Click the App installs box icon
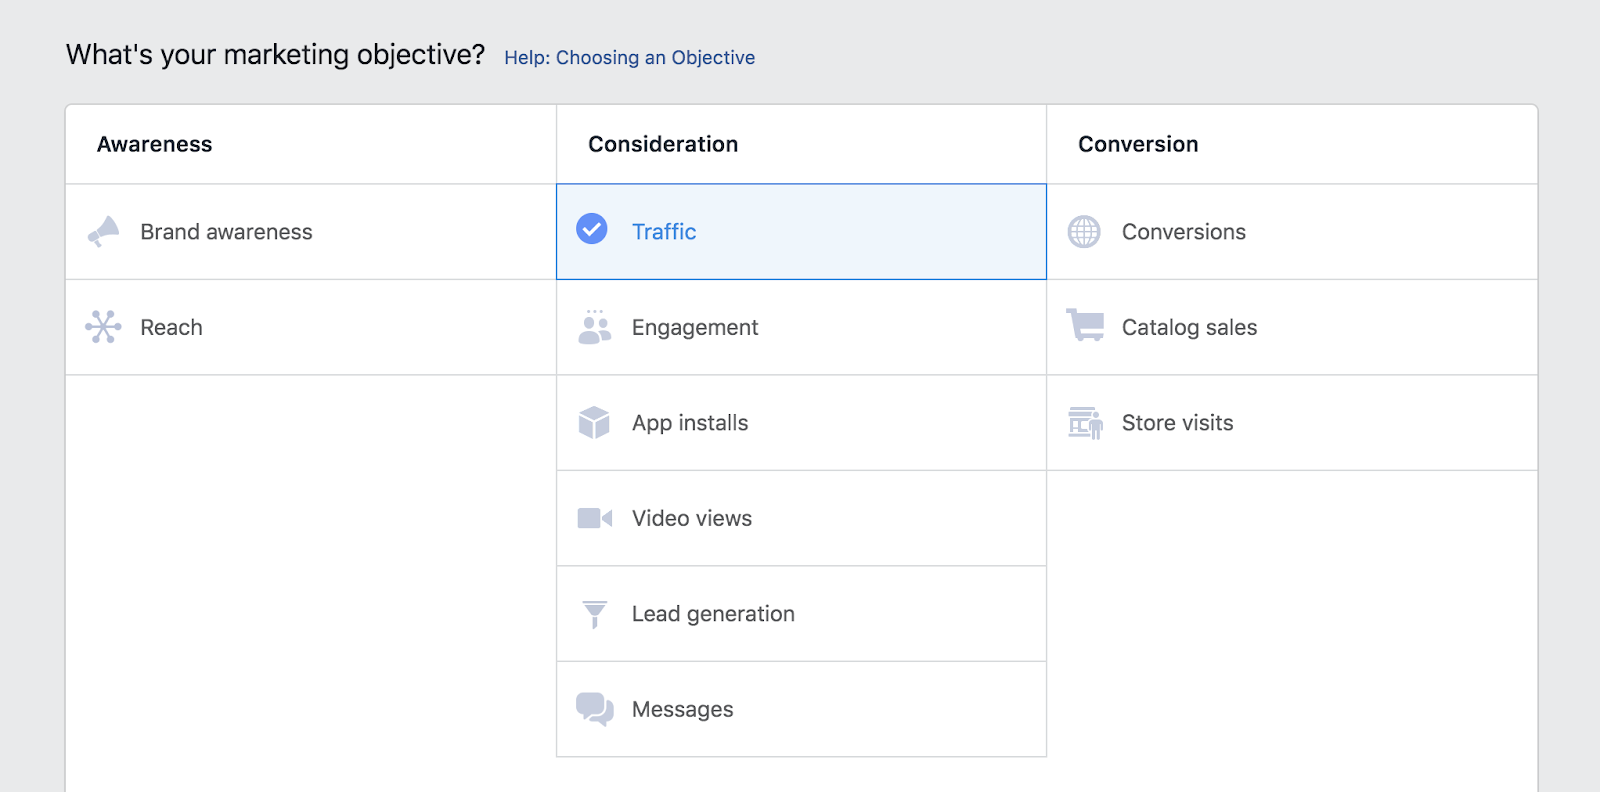The width and height of the screenshot is (1600, 792). (x=594, y=423)
